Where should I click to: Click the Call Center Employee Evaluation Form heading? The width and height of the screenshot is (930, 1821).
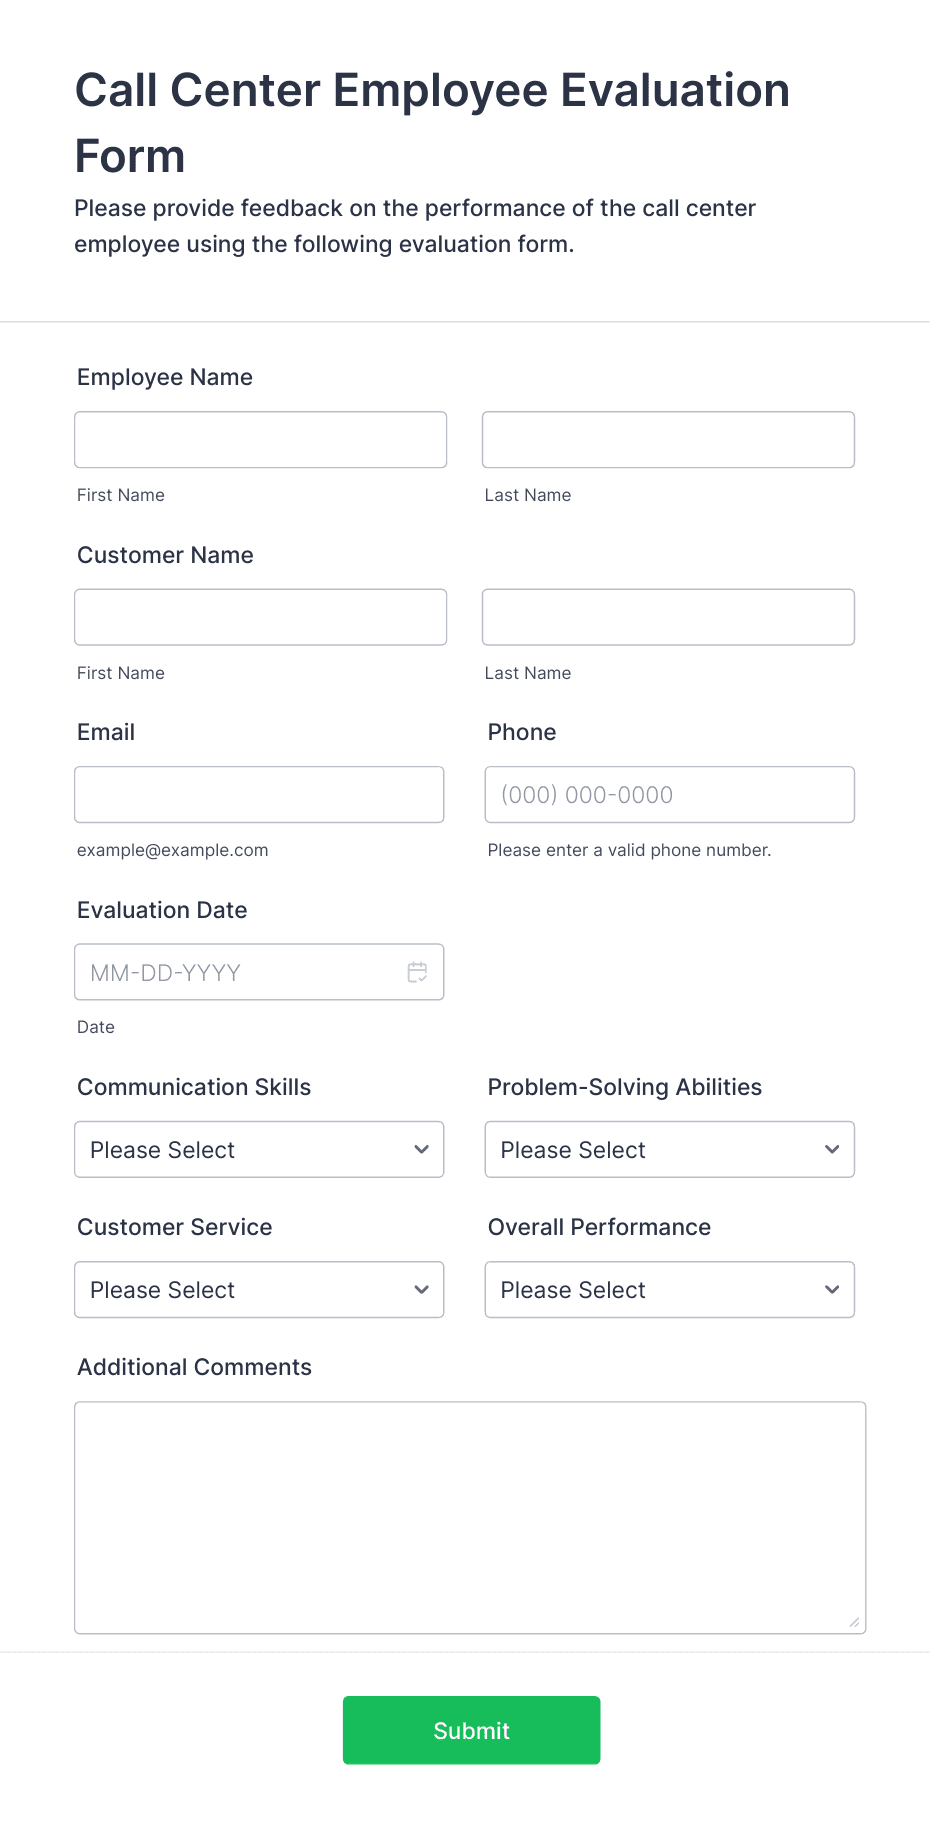pos(432,122)
